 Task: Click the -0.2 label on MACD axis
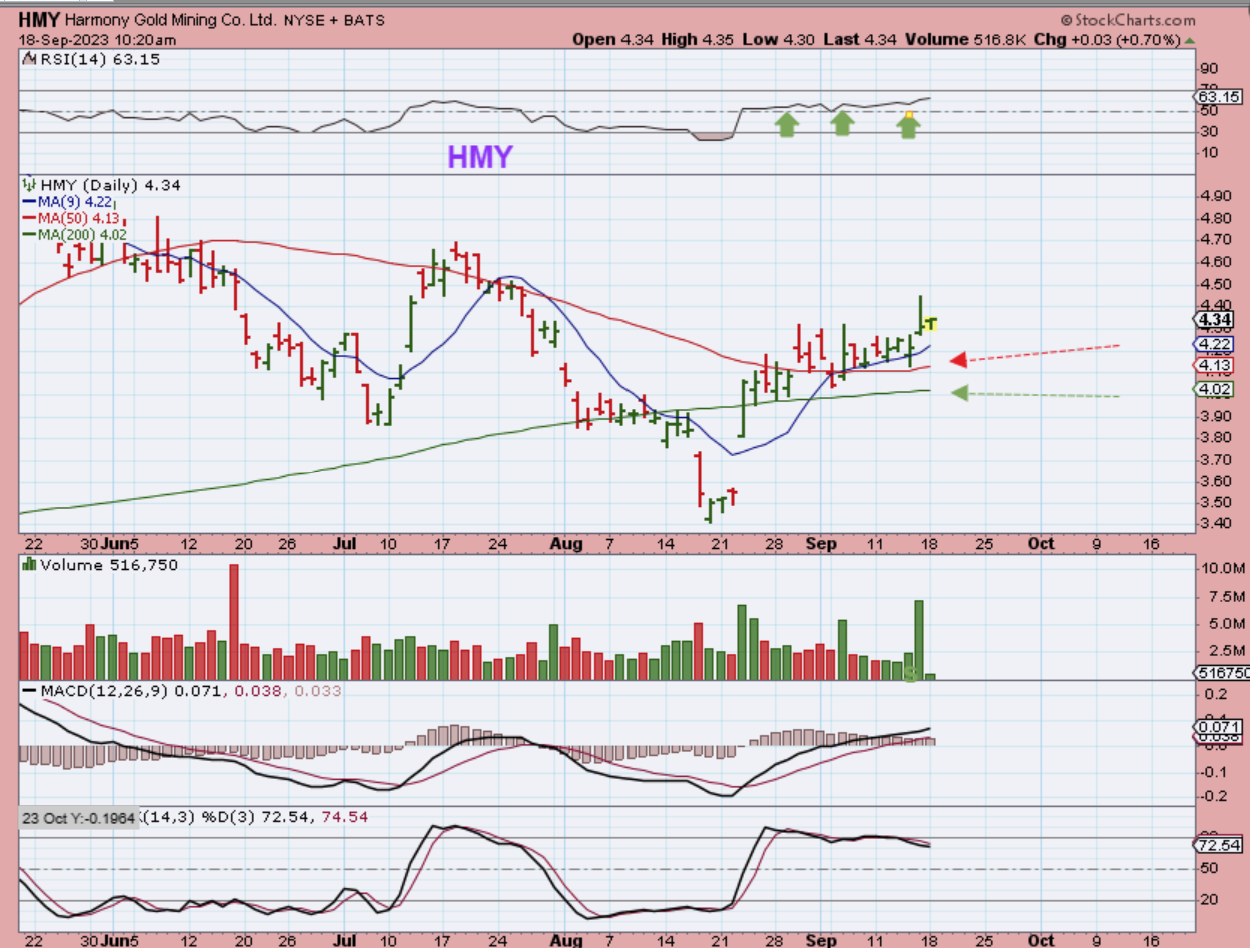point(1211,797)
